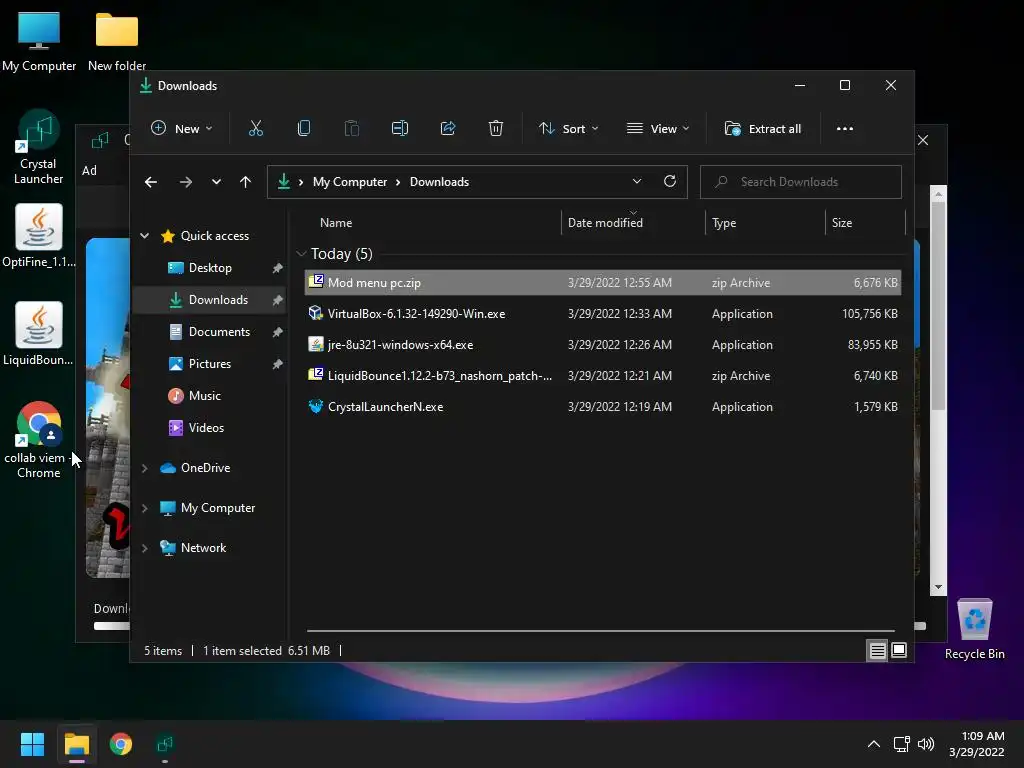The image size is (1024, 768).
Task: Click My Computer in address breadcrumb
Action: pos(350,182)
